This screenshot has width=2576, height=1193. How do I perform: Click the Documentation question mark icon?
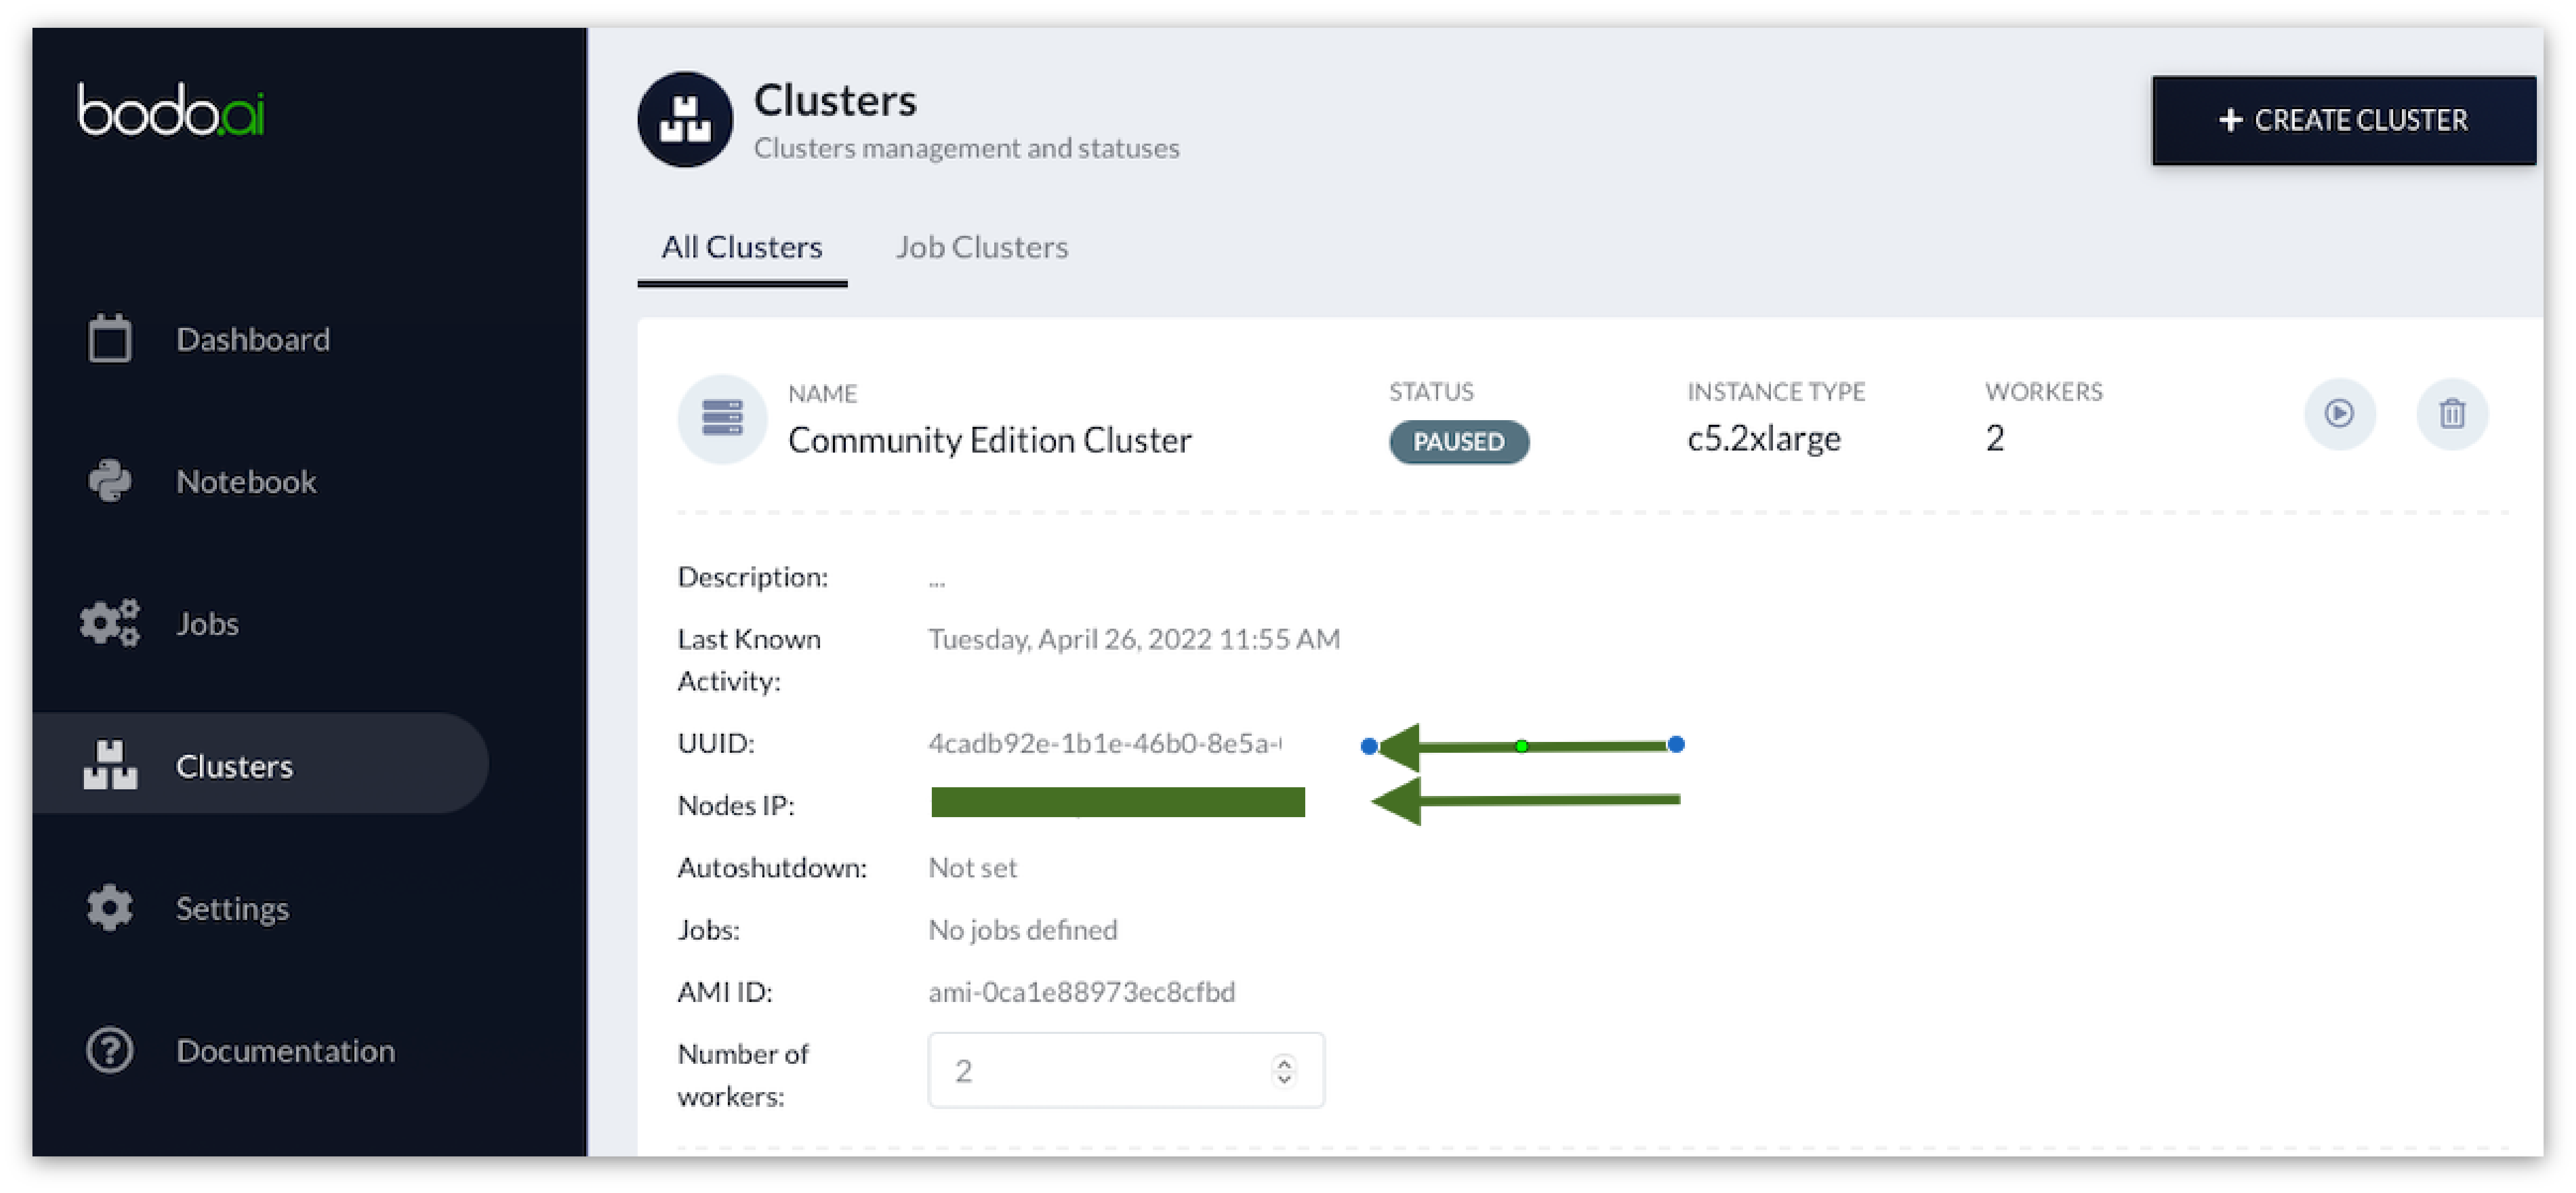pos(109,1051)
